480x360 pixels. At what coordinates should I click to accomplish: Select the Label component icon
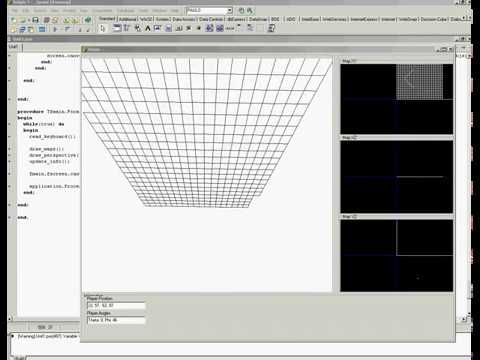[147, 28]
